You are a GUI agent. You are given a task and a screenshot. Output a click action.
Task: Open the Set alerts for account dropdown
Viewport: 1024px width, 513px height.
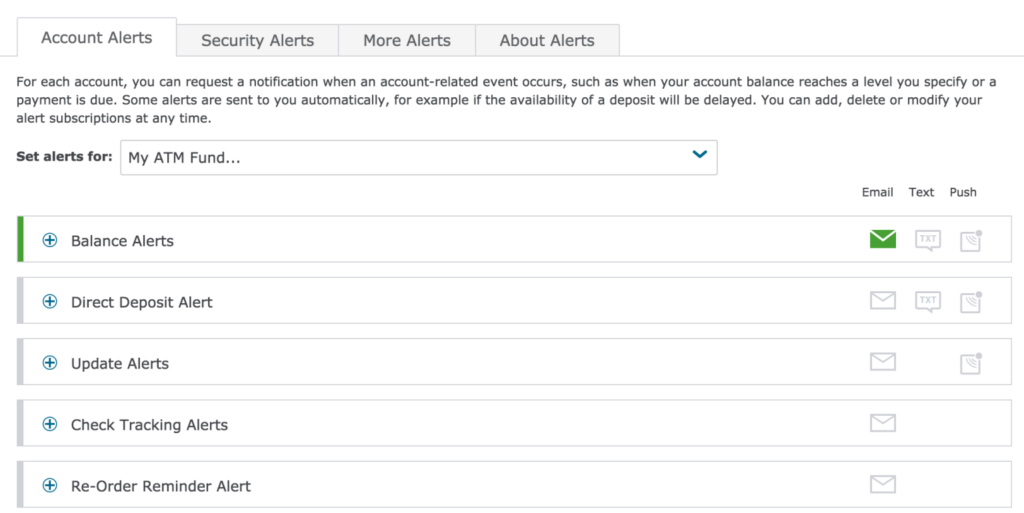(x=419, y=157)
